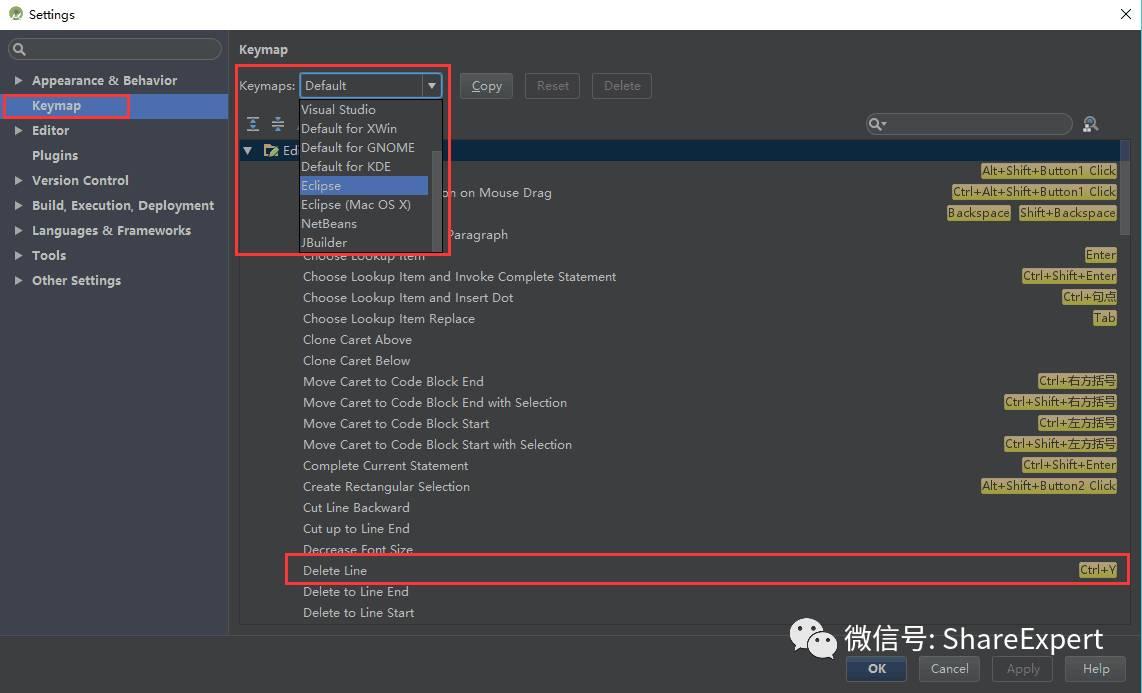This screenshot has height=693, width=1142.
Task: Select Choose Lookup Item Replace action
Action: point(389,319)
